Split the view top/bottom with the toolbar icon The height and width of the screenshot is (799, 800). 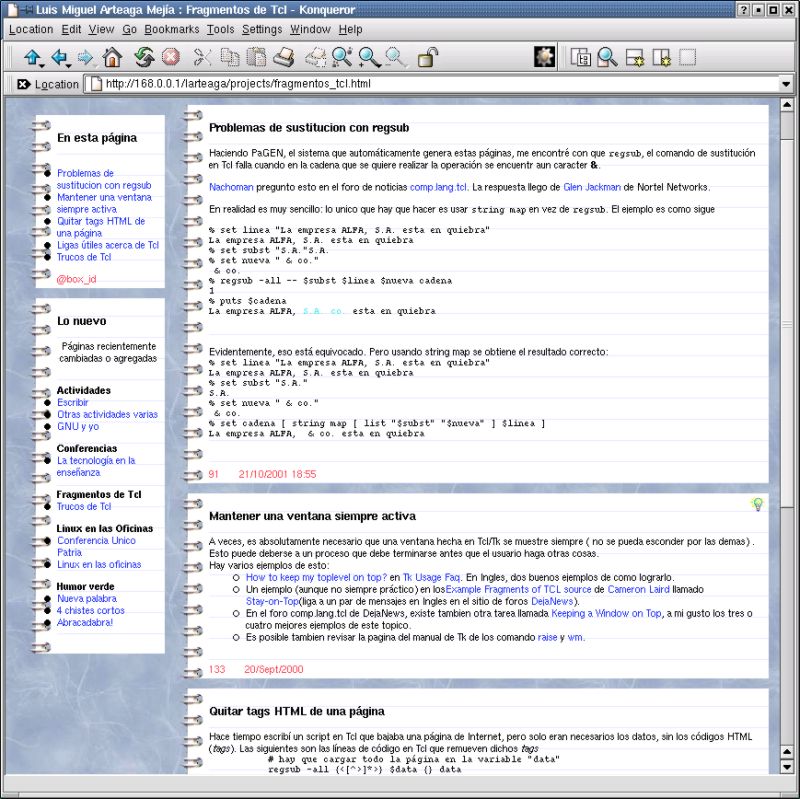coord(635,58)
